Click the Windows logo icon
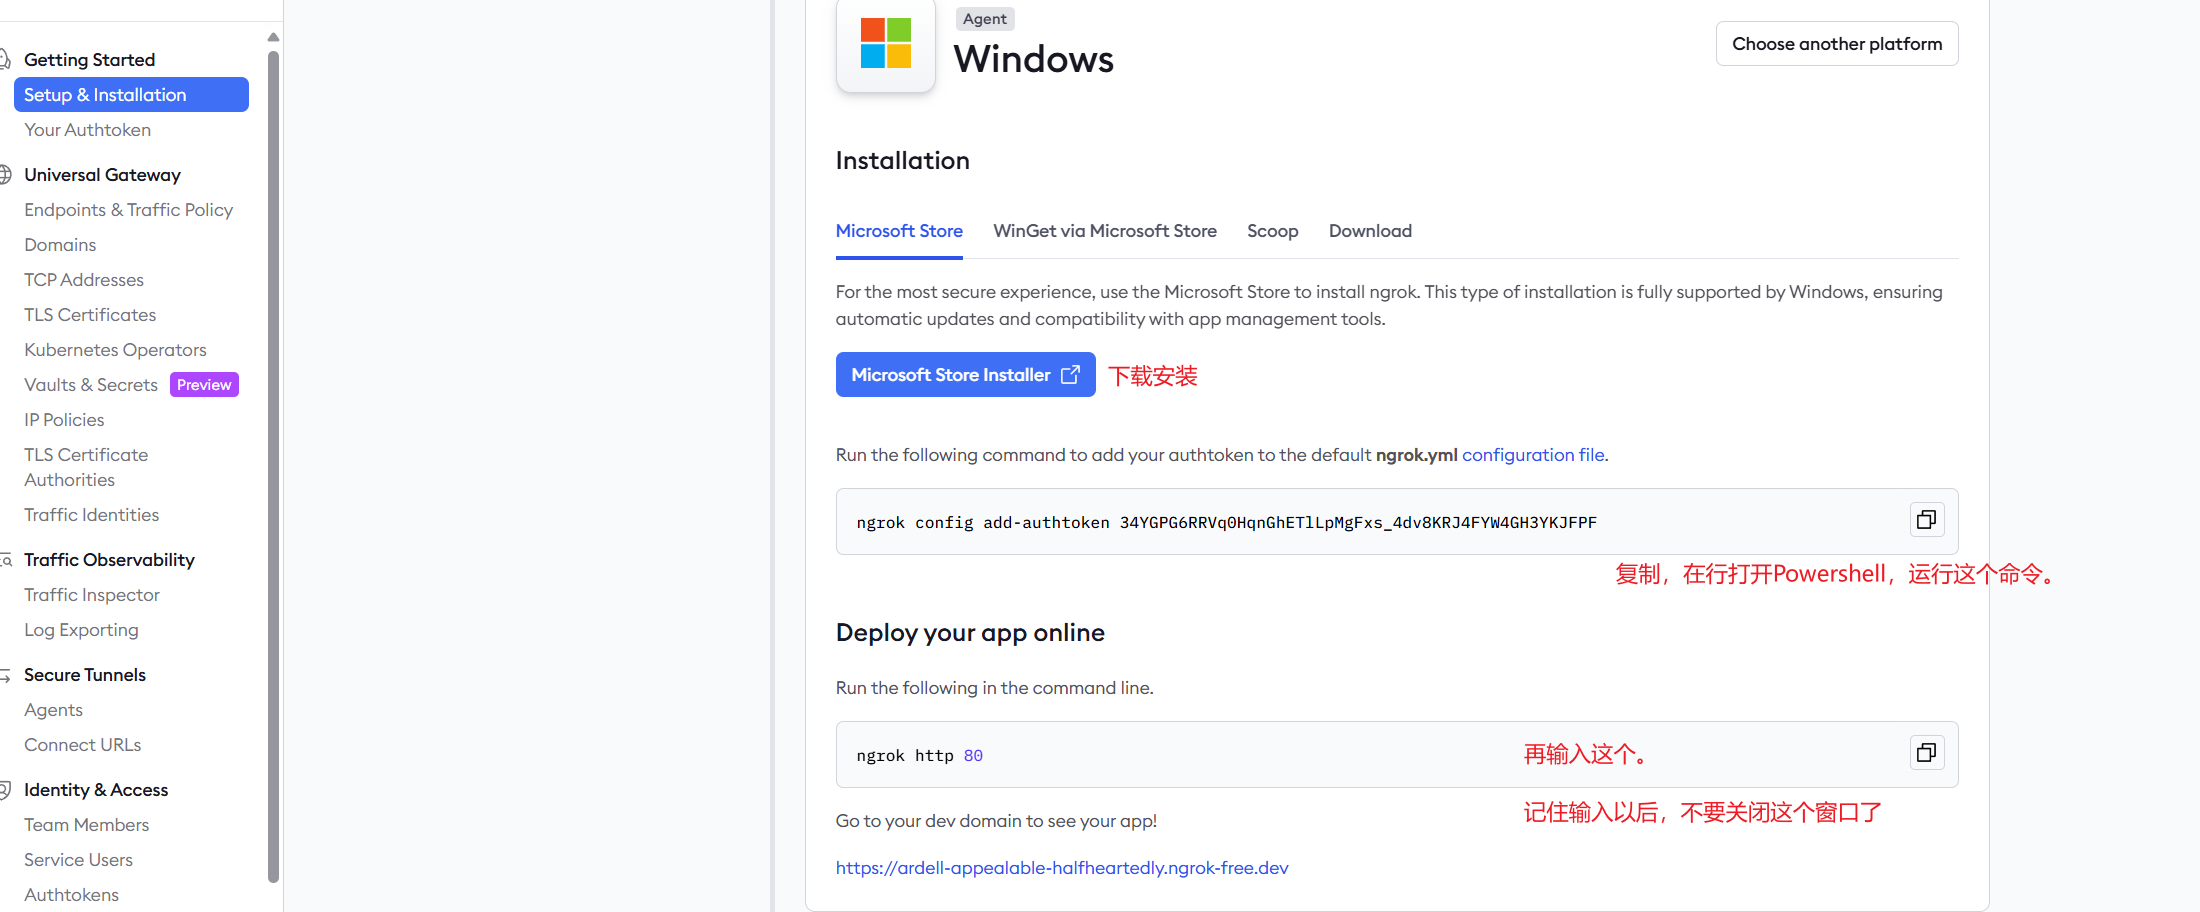The height and width of the screenshot is (912, 2200). point(885,44)
